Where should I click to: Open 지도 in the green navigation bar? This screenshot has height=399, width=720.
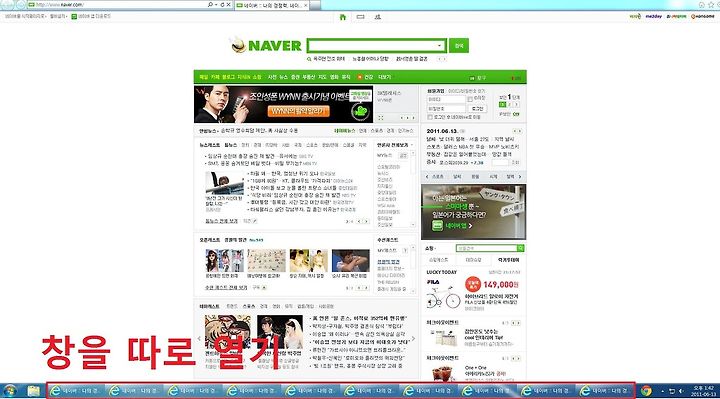[x=322, y=77]
